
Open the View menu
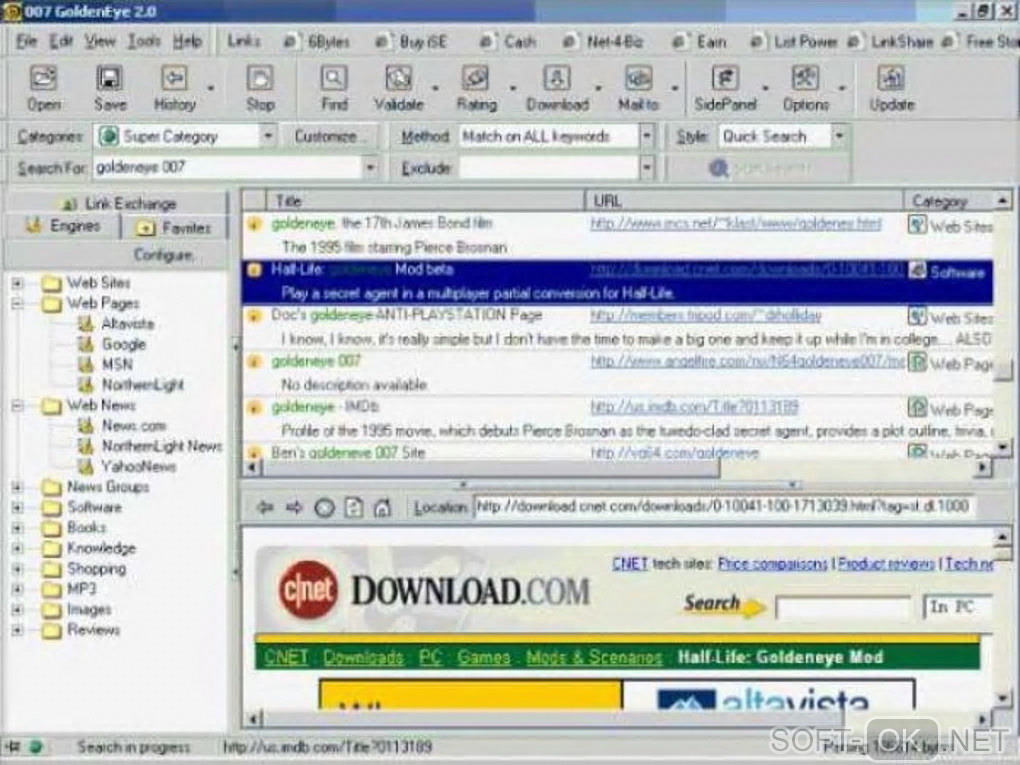pyautogui.click(x=100, y=41)
